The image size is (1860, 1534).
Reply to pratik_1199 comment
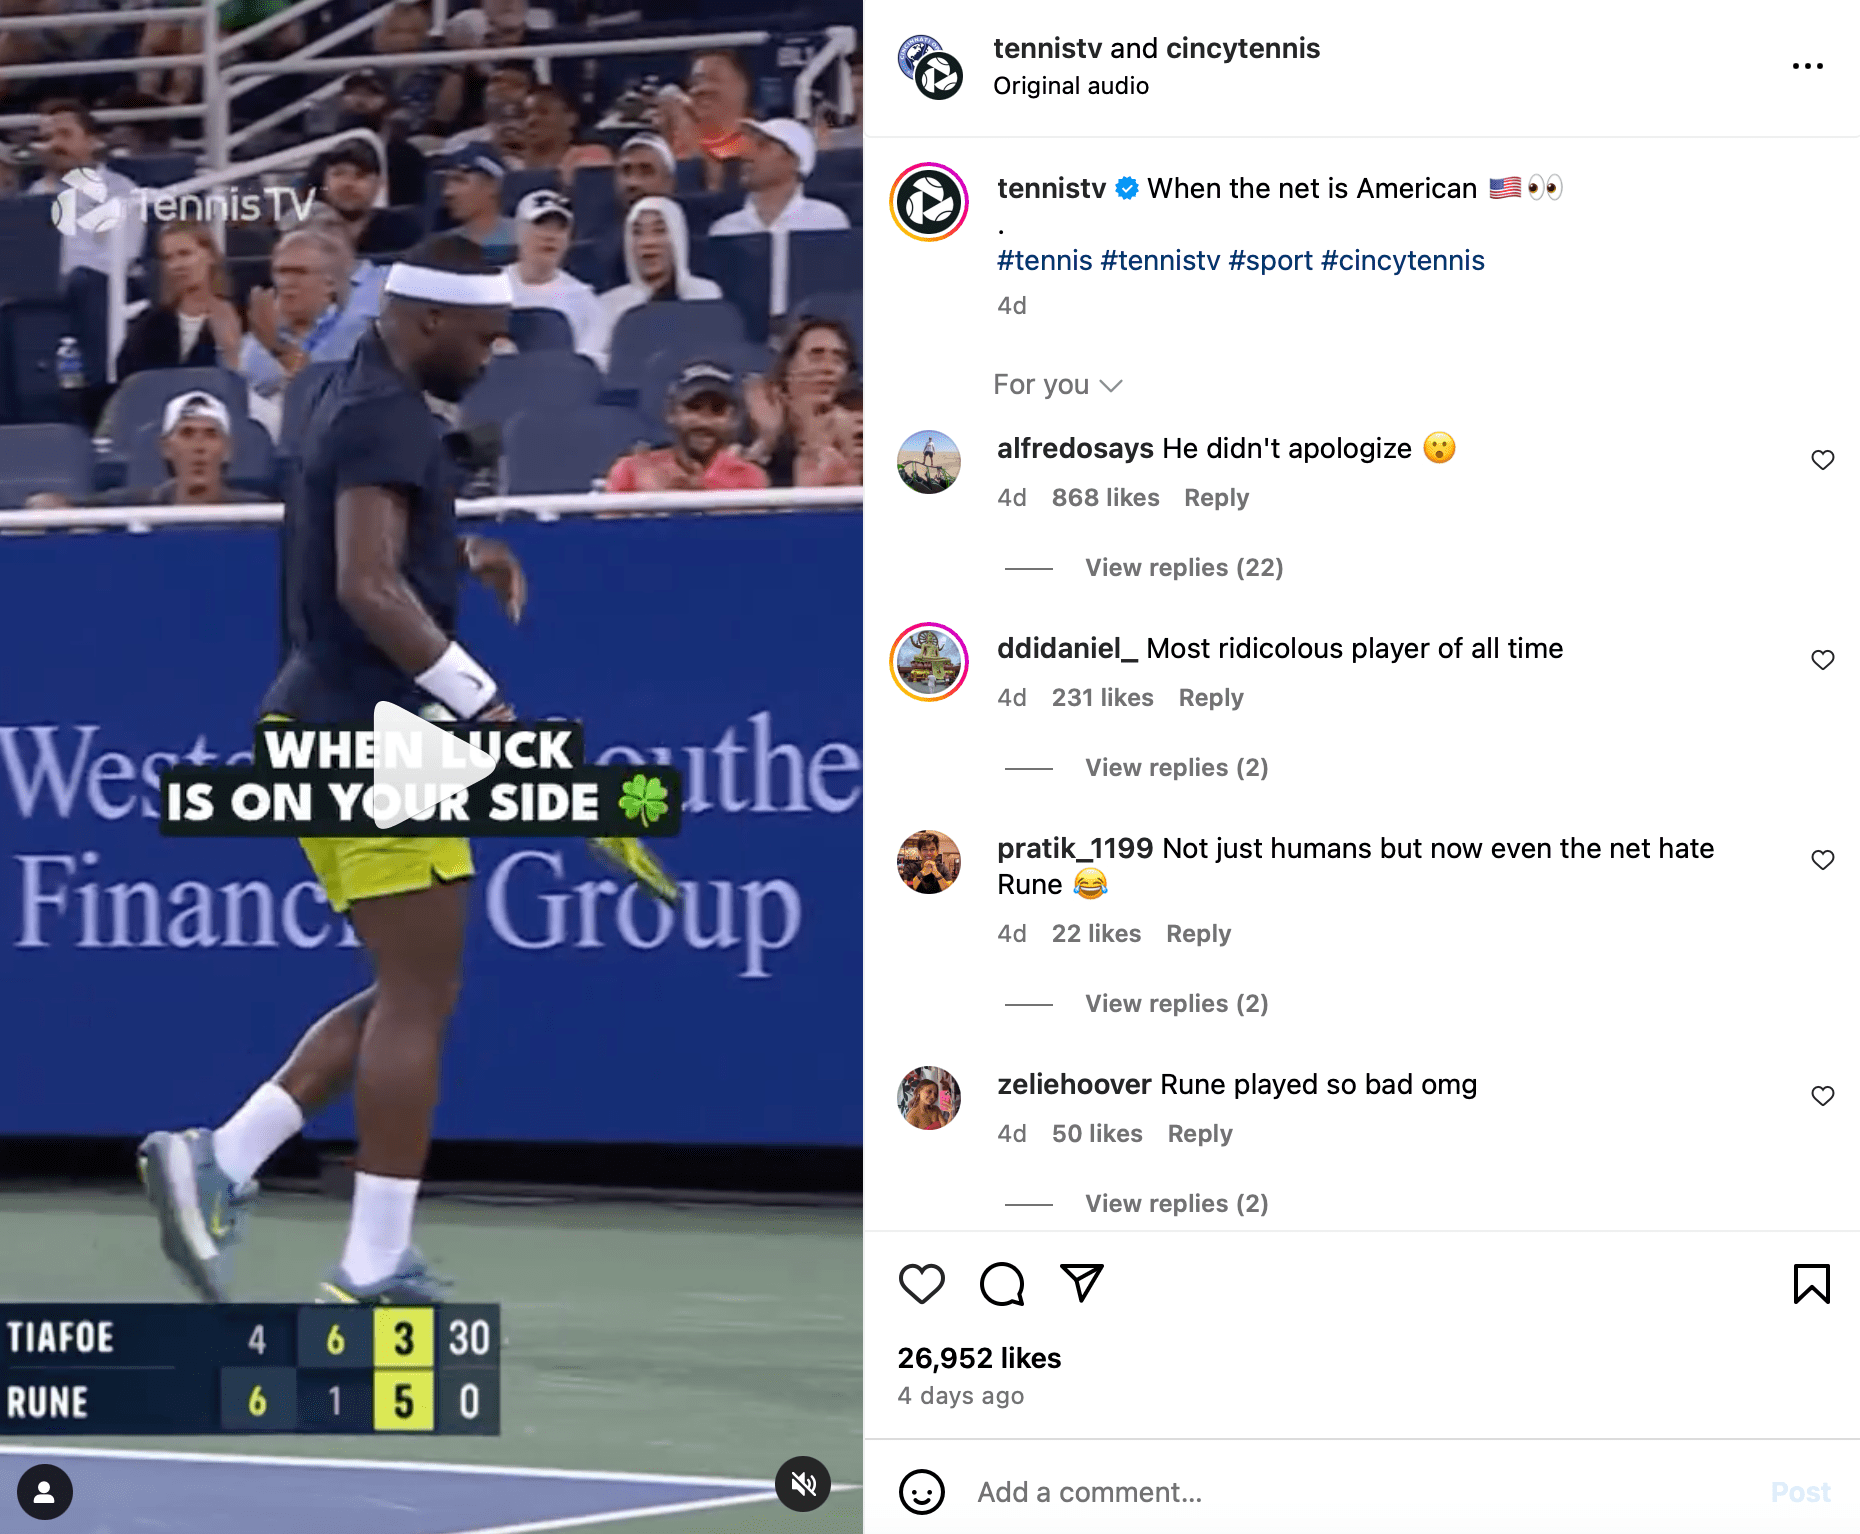tap(1198, 934)
